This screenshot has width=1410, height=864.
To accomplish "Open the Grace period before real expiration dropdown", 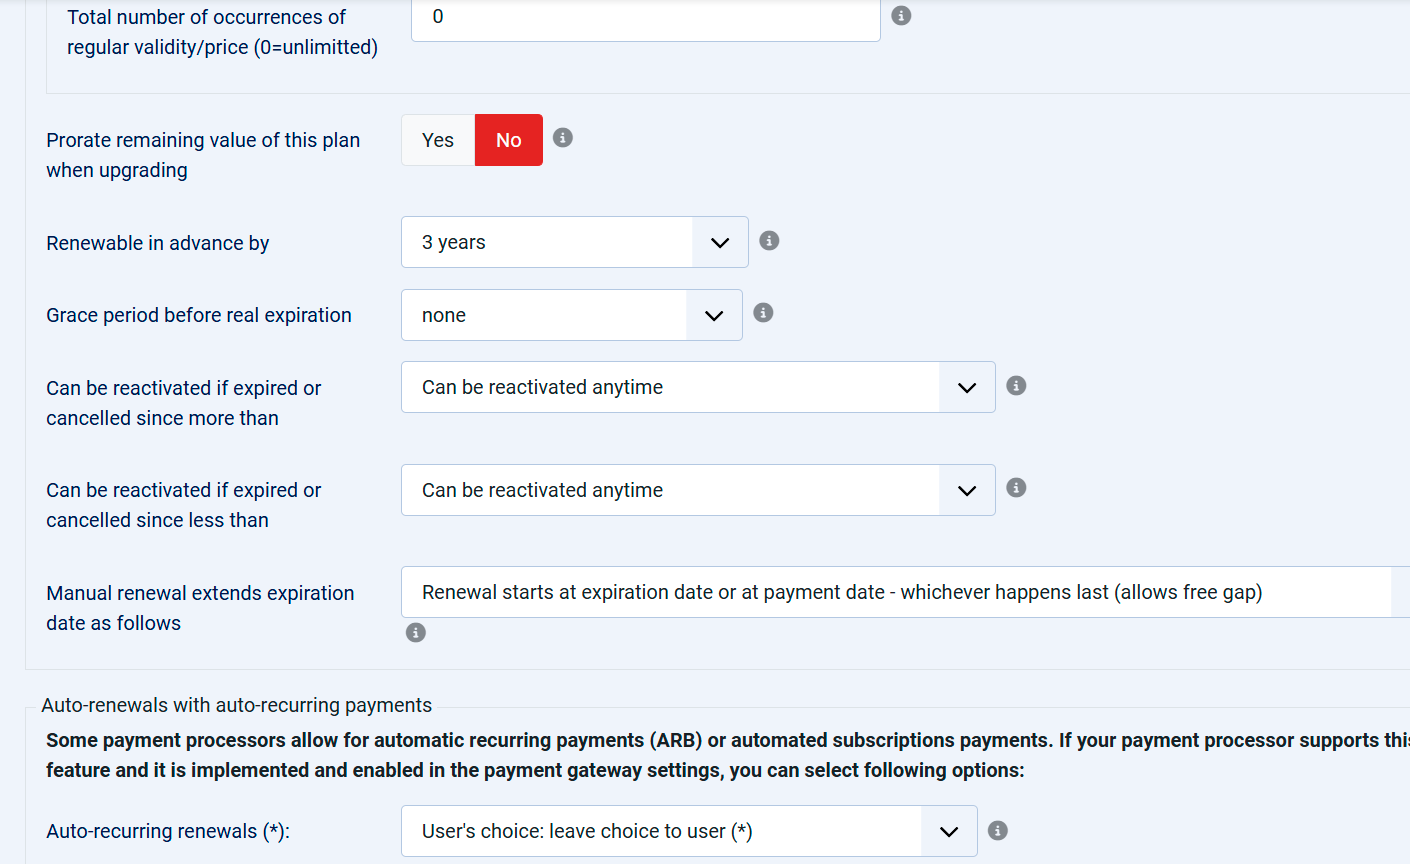I will coord(572,315).
